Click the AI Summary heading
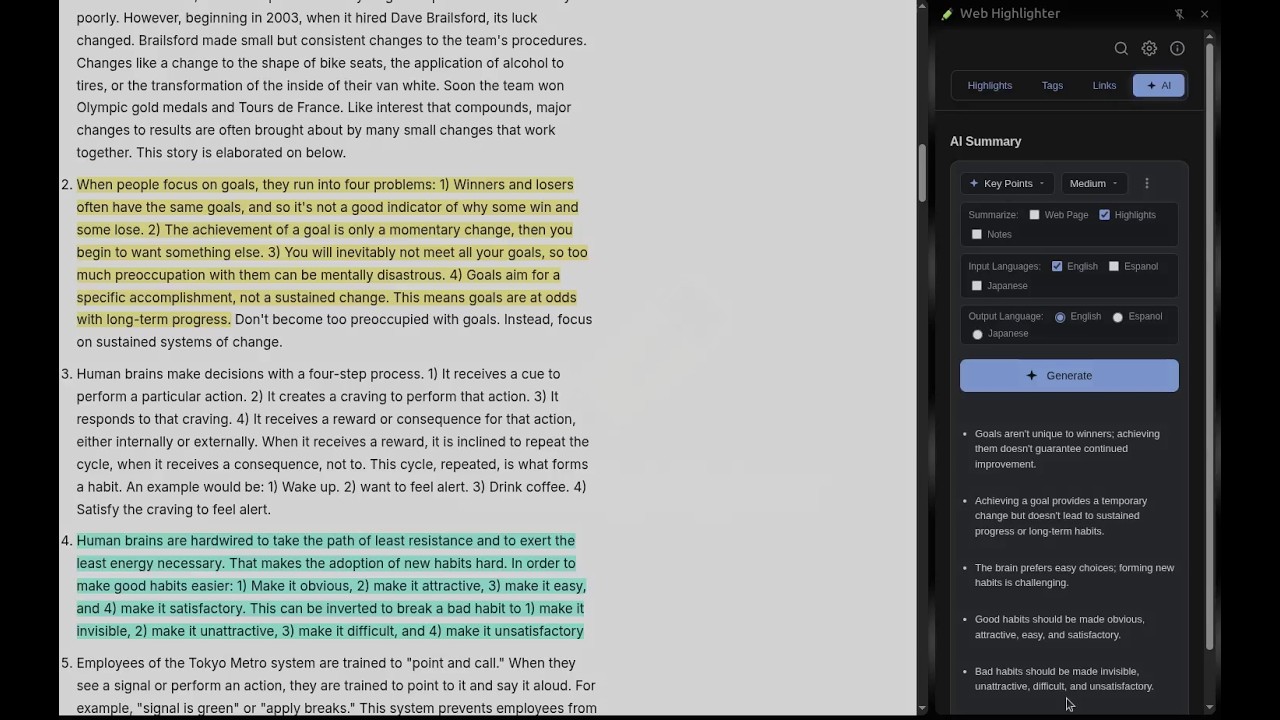 [x=986, y=141]
